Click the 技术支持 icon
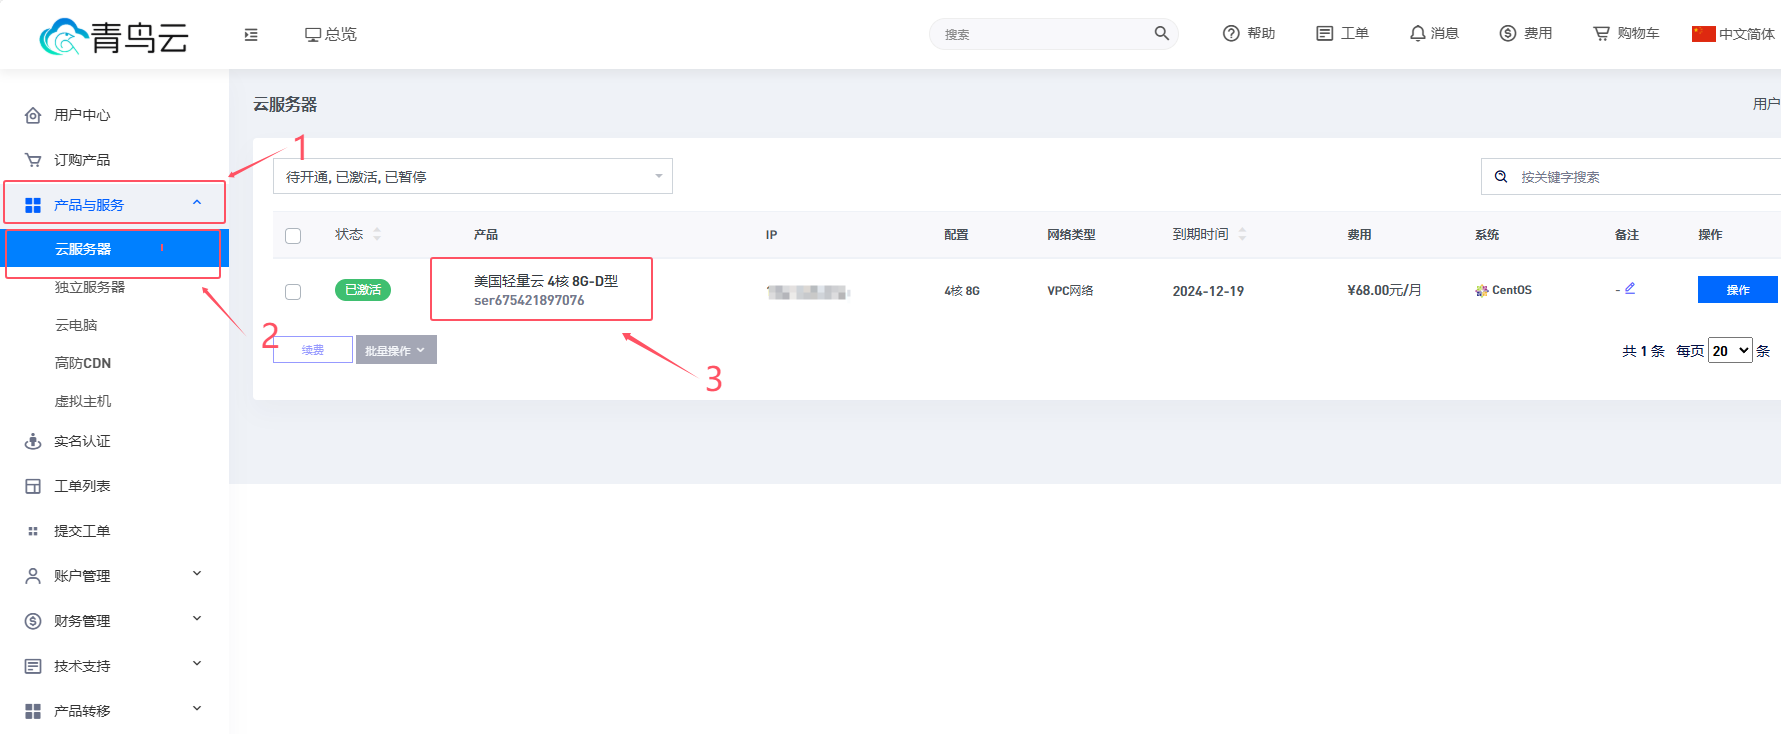This screenshot has width=1781, height=734. click(33, 666)
